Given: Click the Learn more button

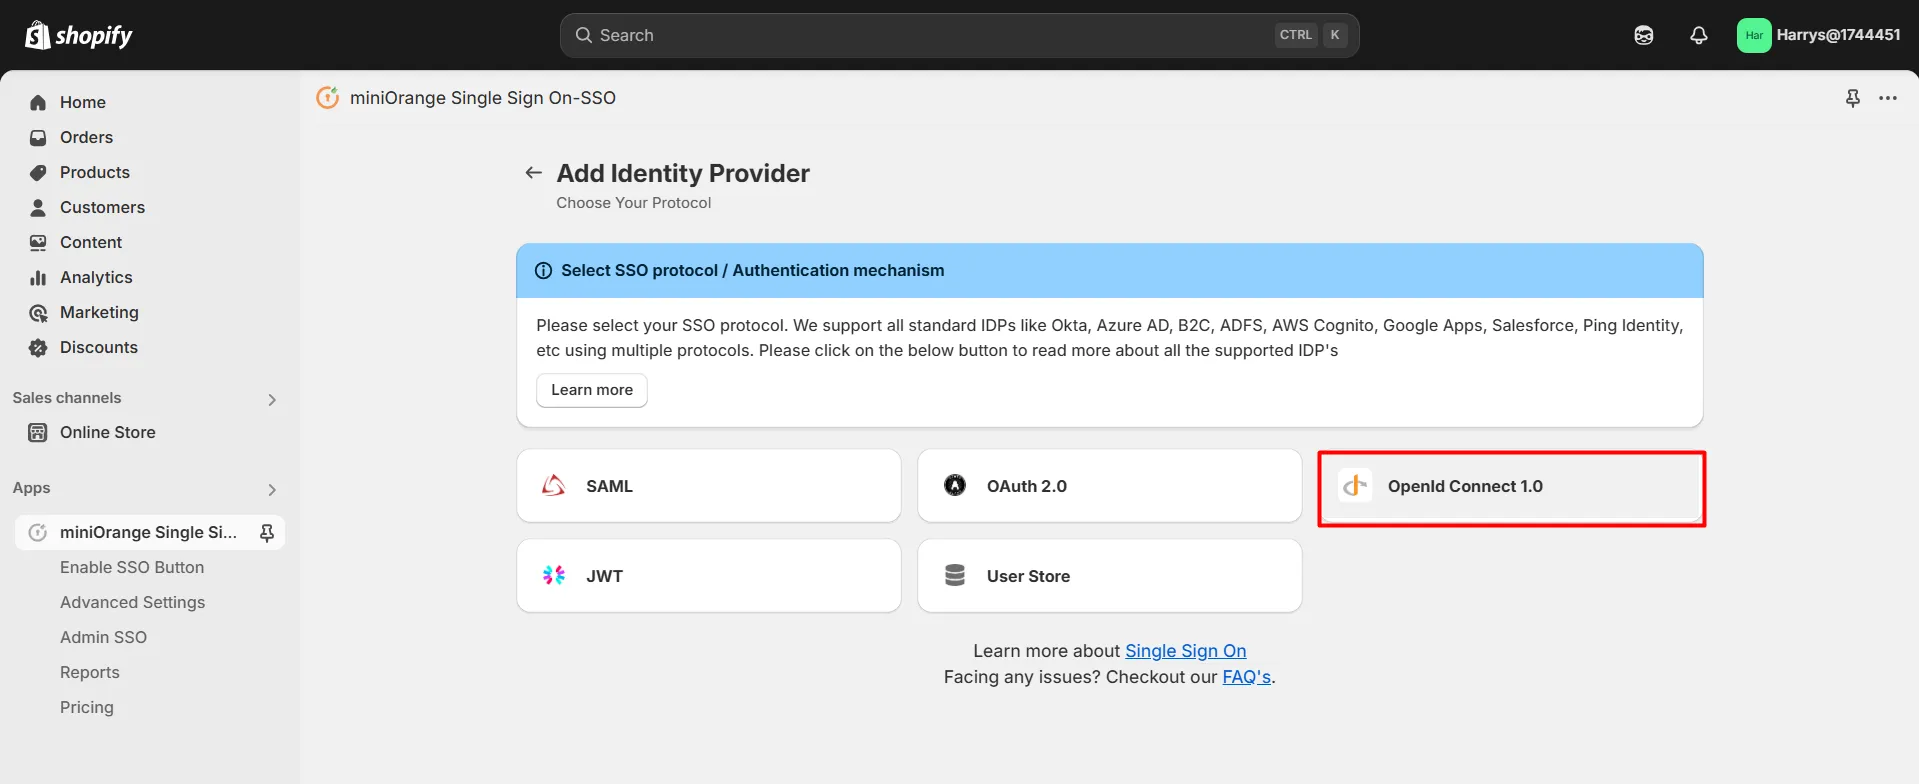Looking at the screenshot, I should tap(592, 390).
